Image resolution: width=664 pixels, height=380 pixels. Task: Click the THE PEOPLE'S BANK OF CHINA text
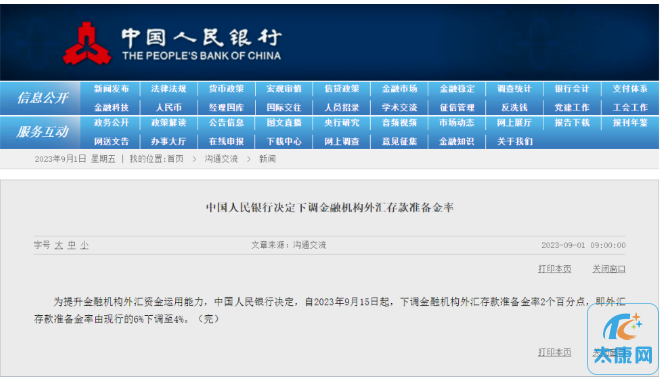point(202,56)
